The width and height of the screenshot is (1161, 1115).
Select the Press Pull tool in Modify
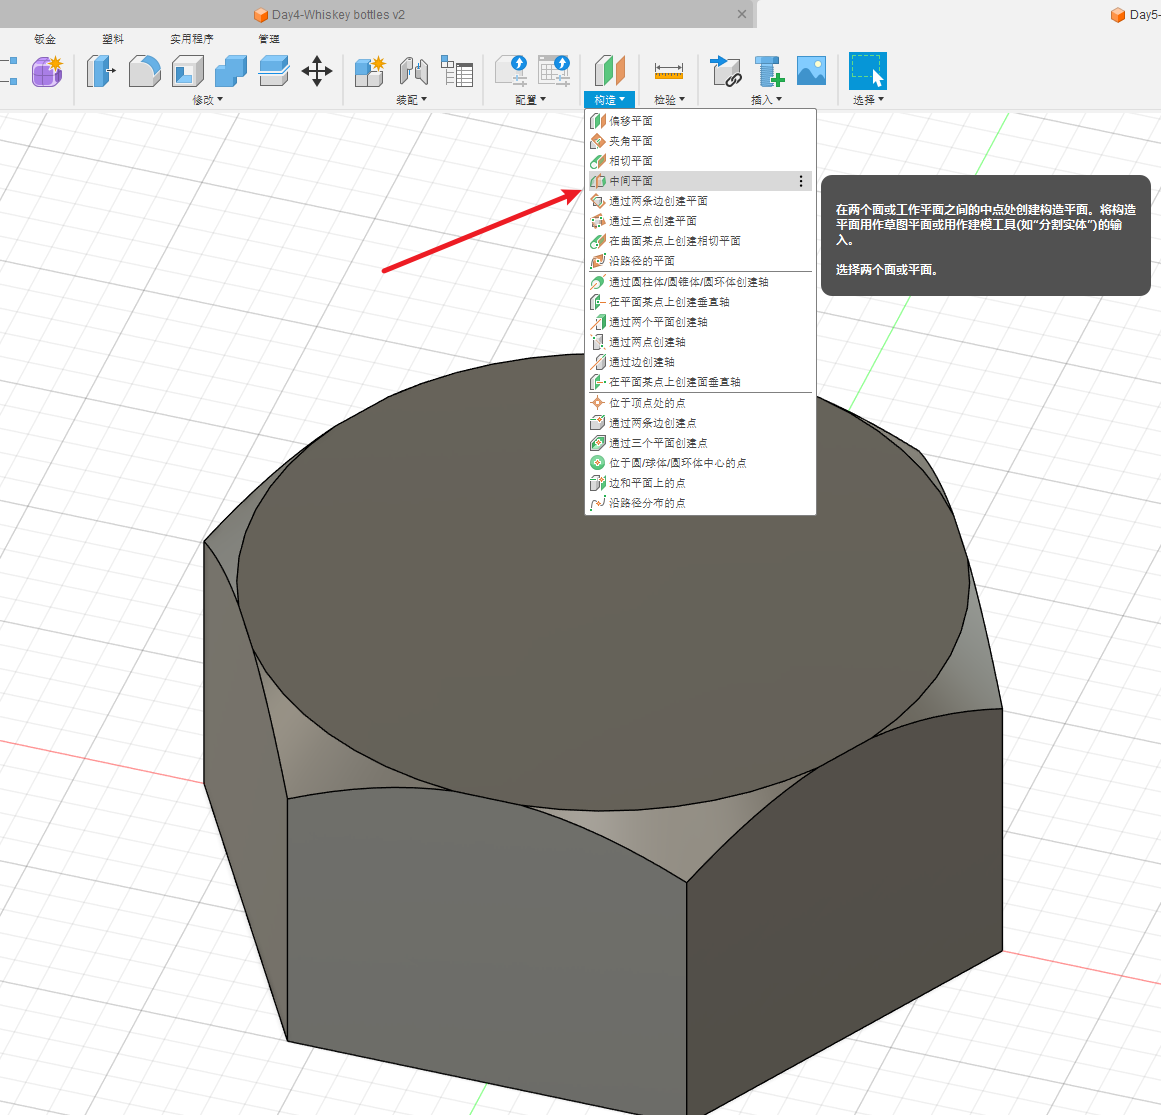[100, 71]
